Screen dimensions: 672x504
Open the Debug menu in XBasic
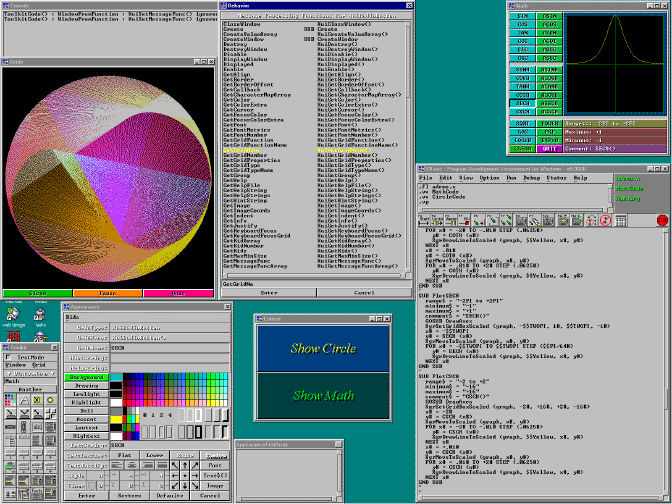[x=531, y=178]
